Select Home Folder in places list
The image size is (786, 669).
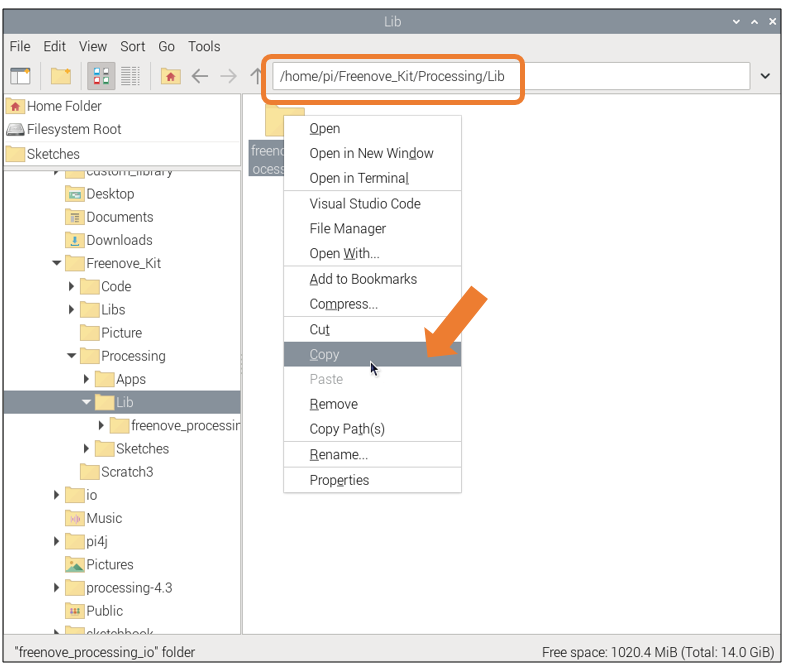[x=122, y=106]
